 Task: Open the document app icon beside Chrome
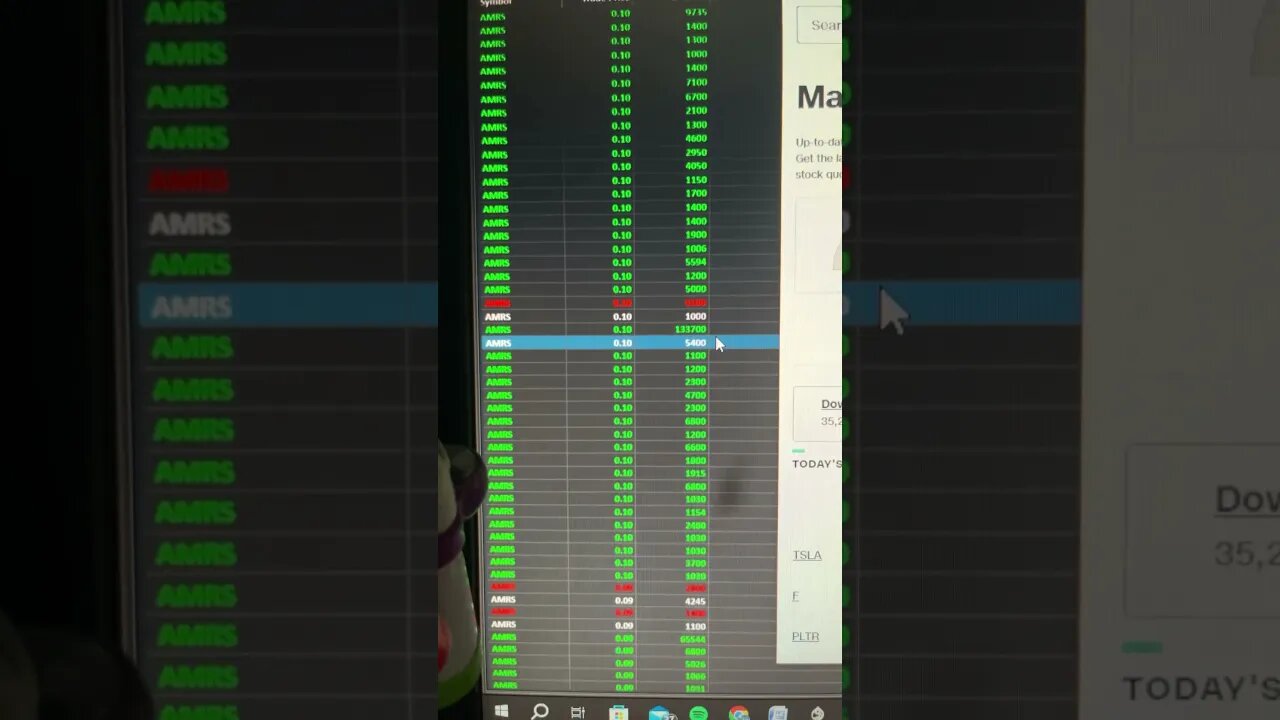point(778,713)
